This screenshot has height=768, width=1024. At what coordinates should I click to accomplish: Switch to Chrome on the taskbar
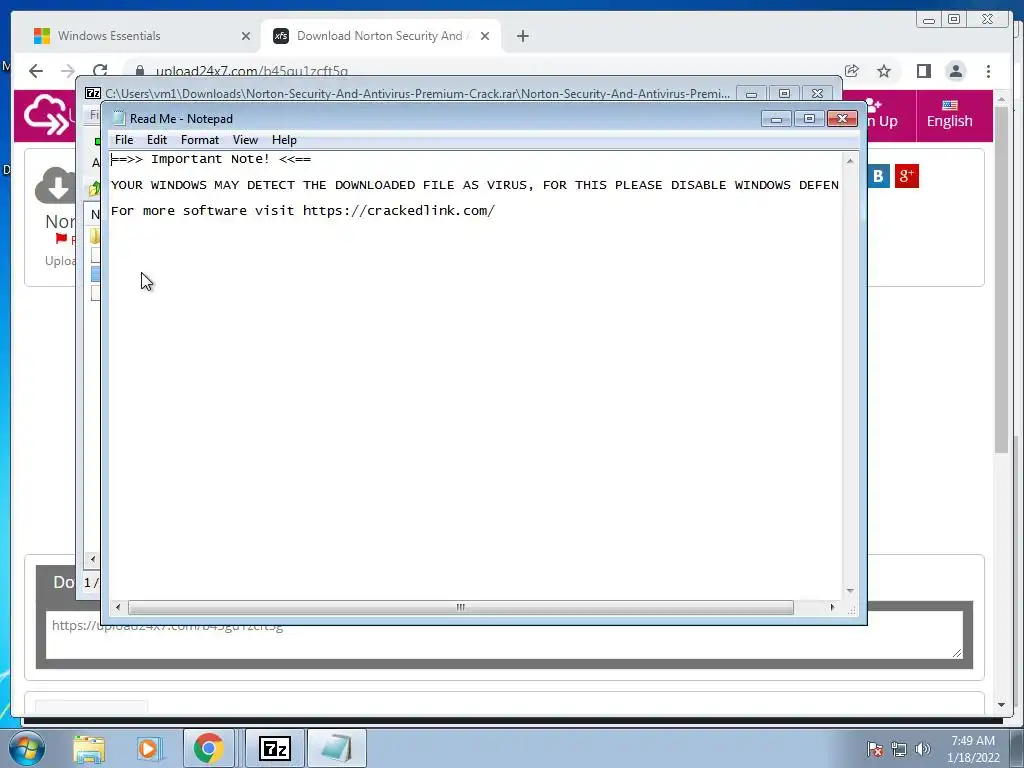pyautogui.click(x=208, y=748)
